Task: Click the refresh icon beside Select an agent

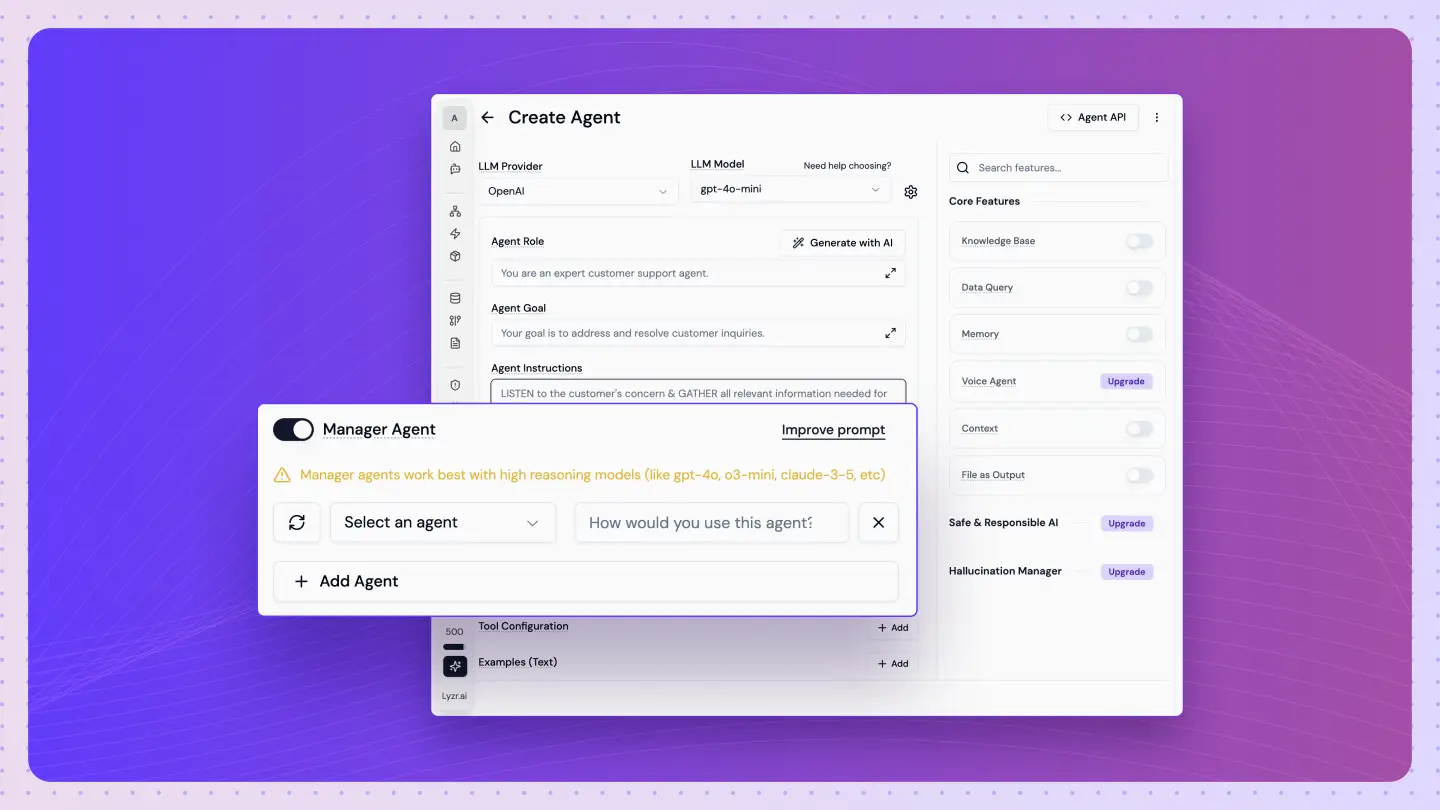Action: pos(297,523)
